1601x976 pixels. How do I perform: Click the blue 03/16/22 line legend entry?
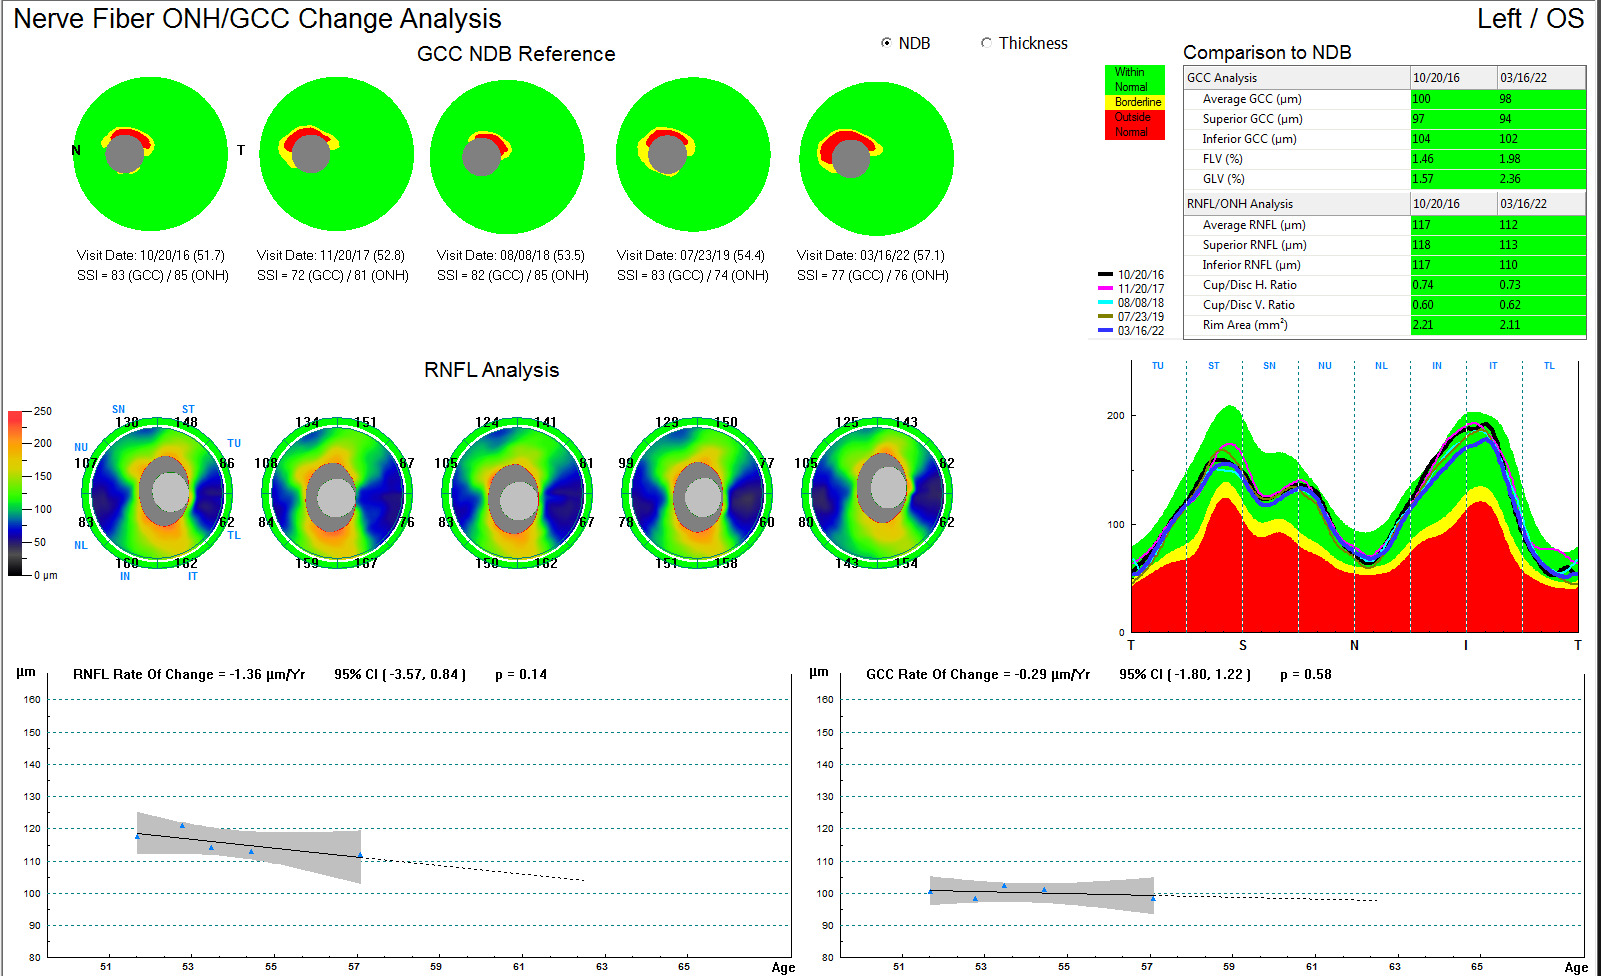(1131, 330)
